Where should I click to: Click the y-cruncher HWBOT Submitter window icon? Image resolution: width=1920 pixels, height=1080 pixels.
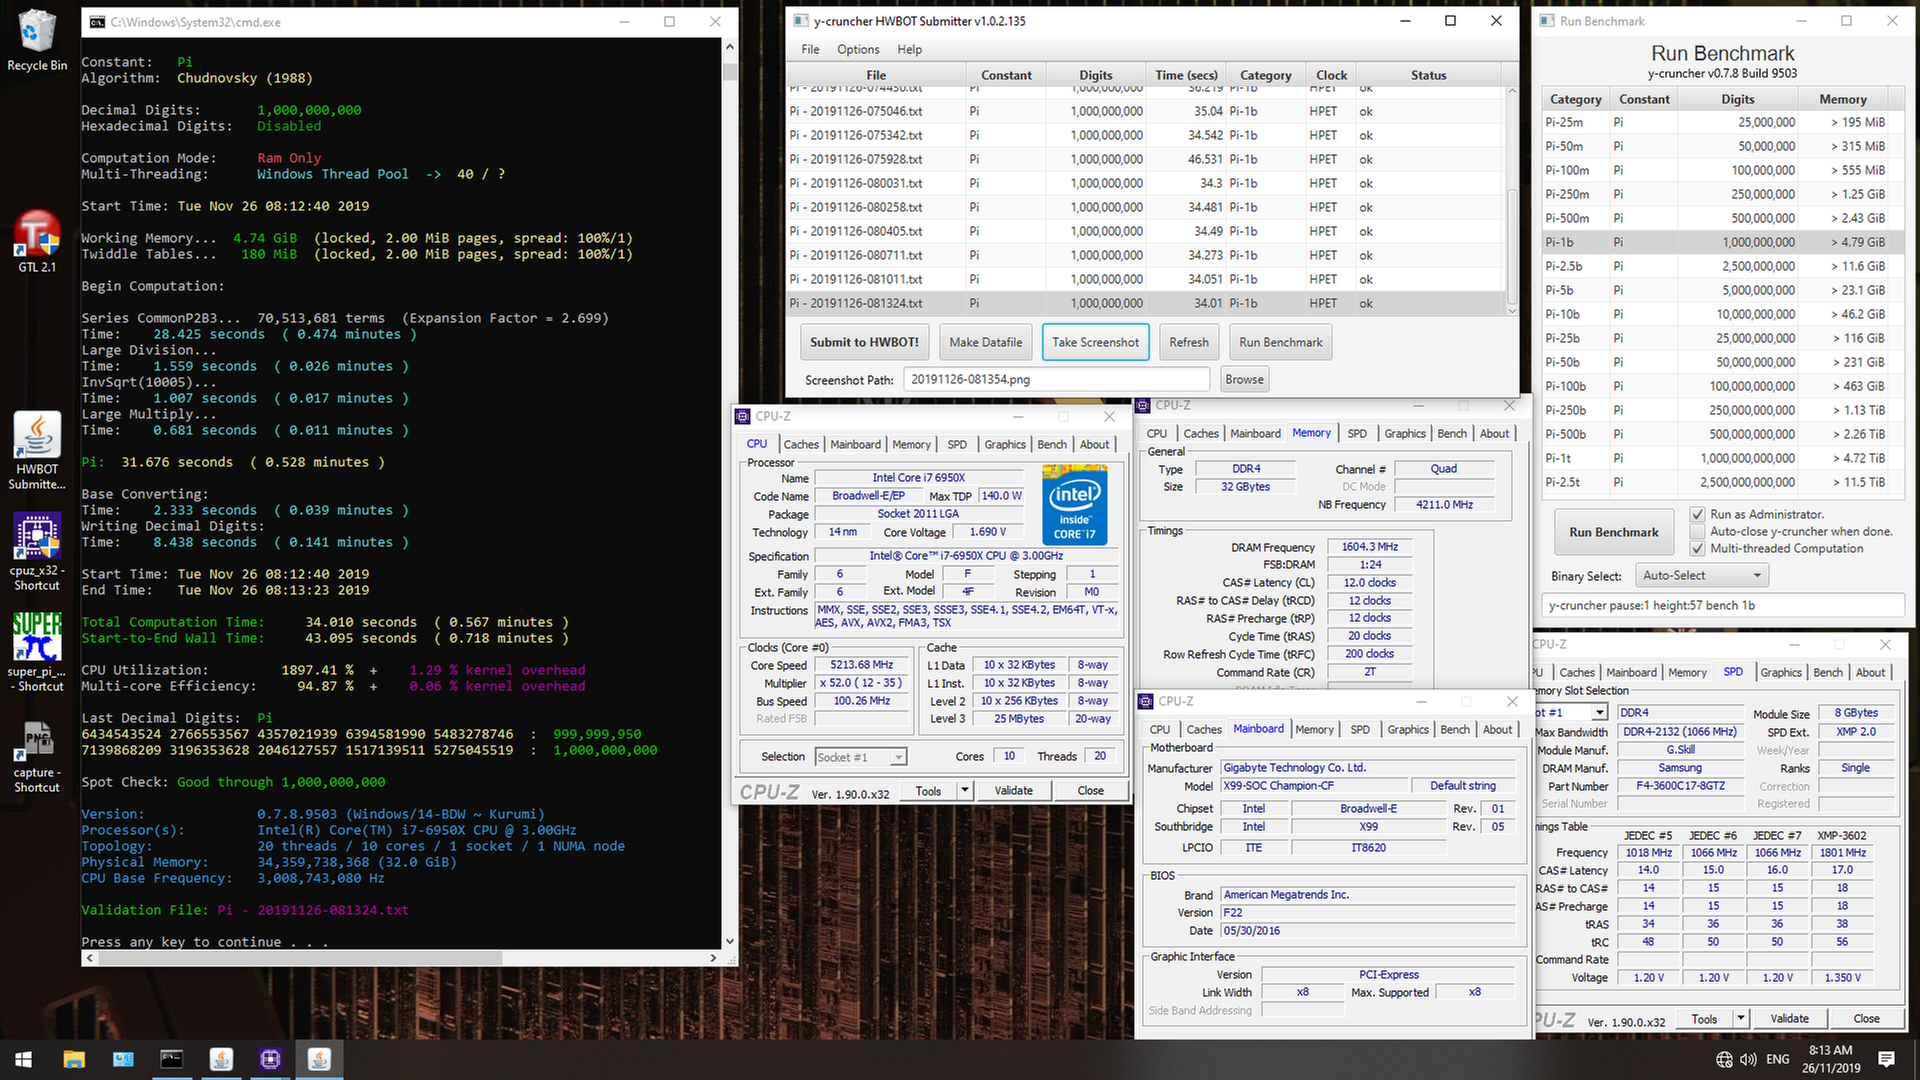(801, 21)
